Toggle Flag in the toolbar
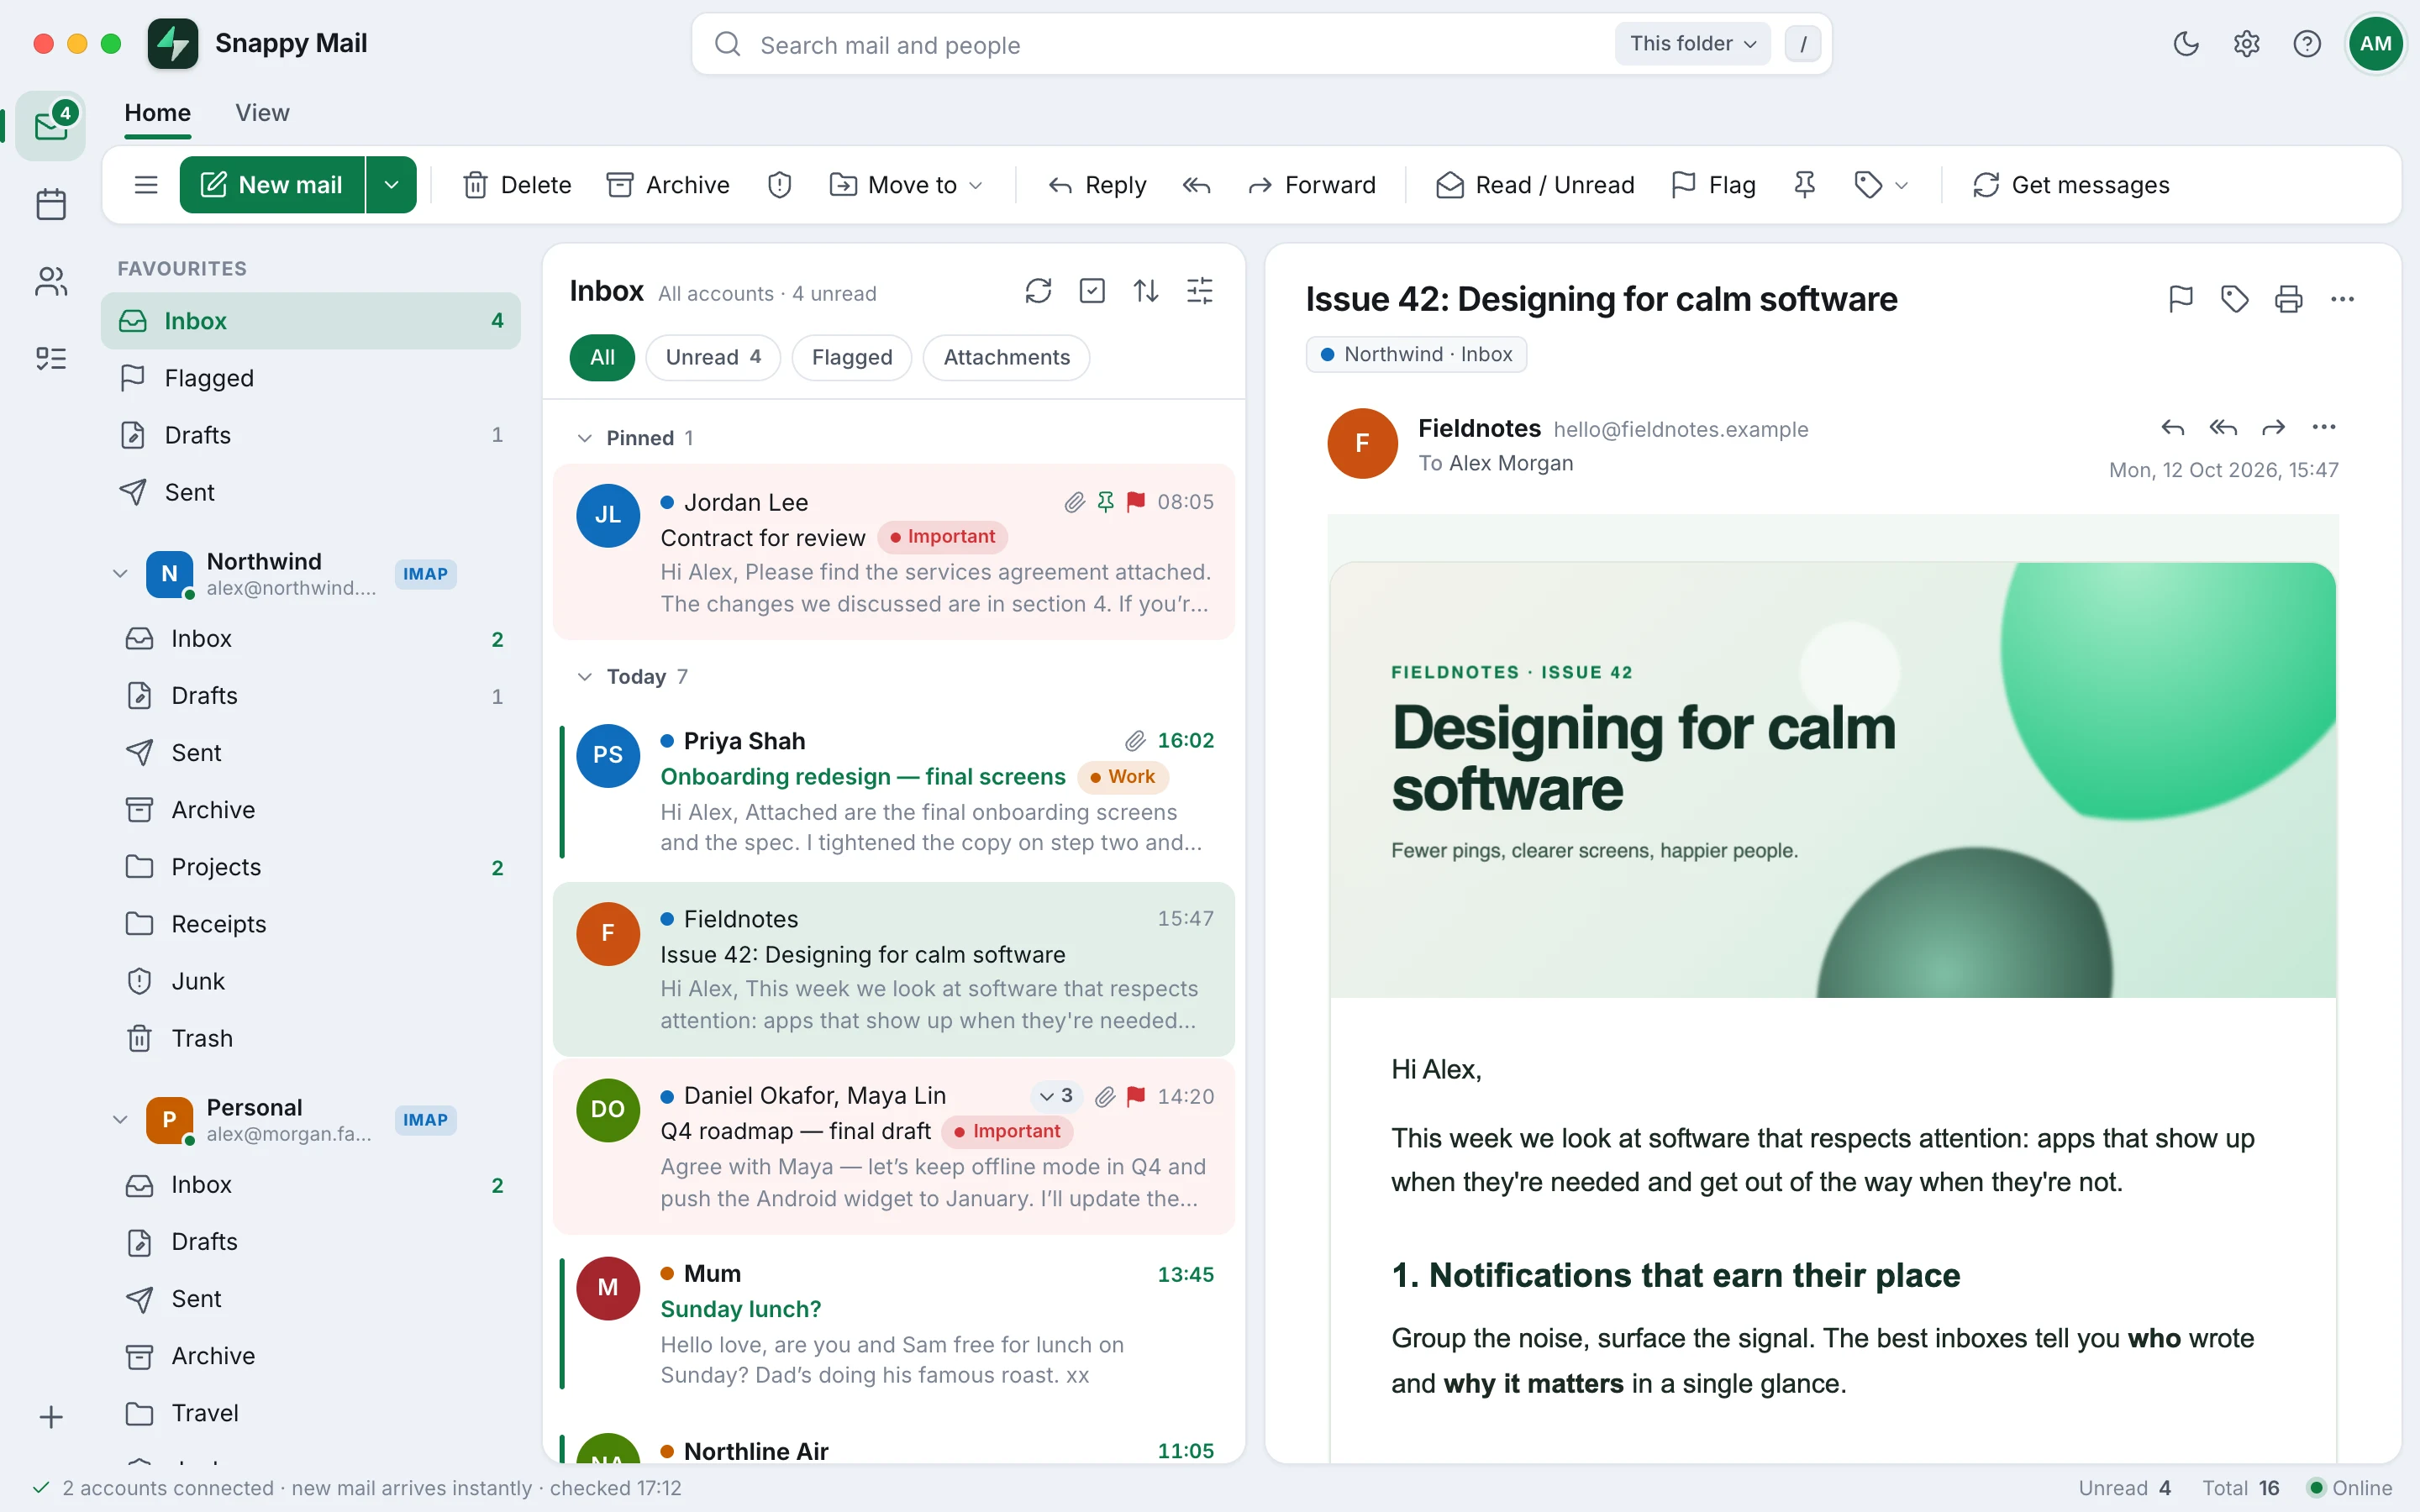Image resolution: width=2420 pixels, height=1512 pixels. pyautogui.click(x=1714, y=185)
